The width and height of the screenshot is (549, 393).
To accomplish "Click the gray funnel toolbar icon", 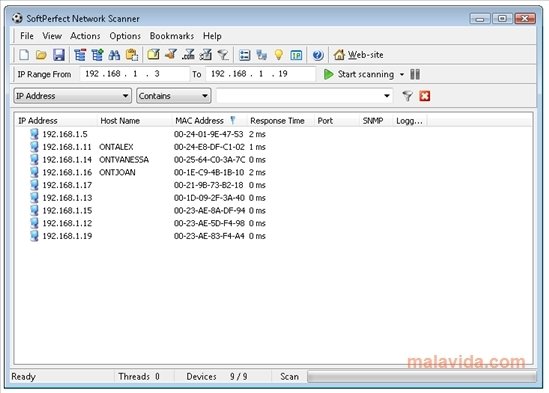I will 223,55.
